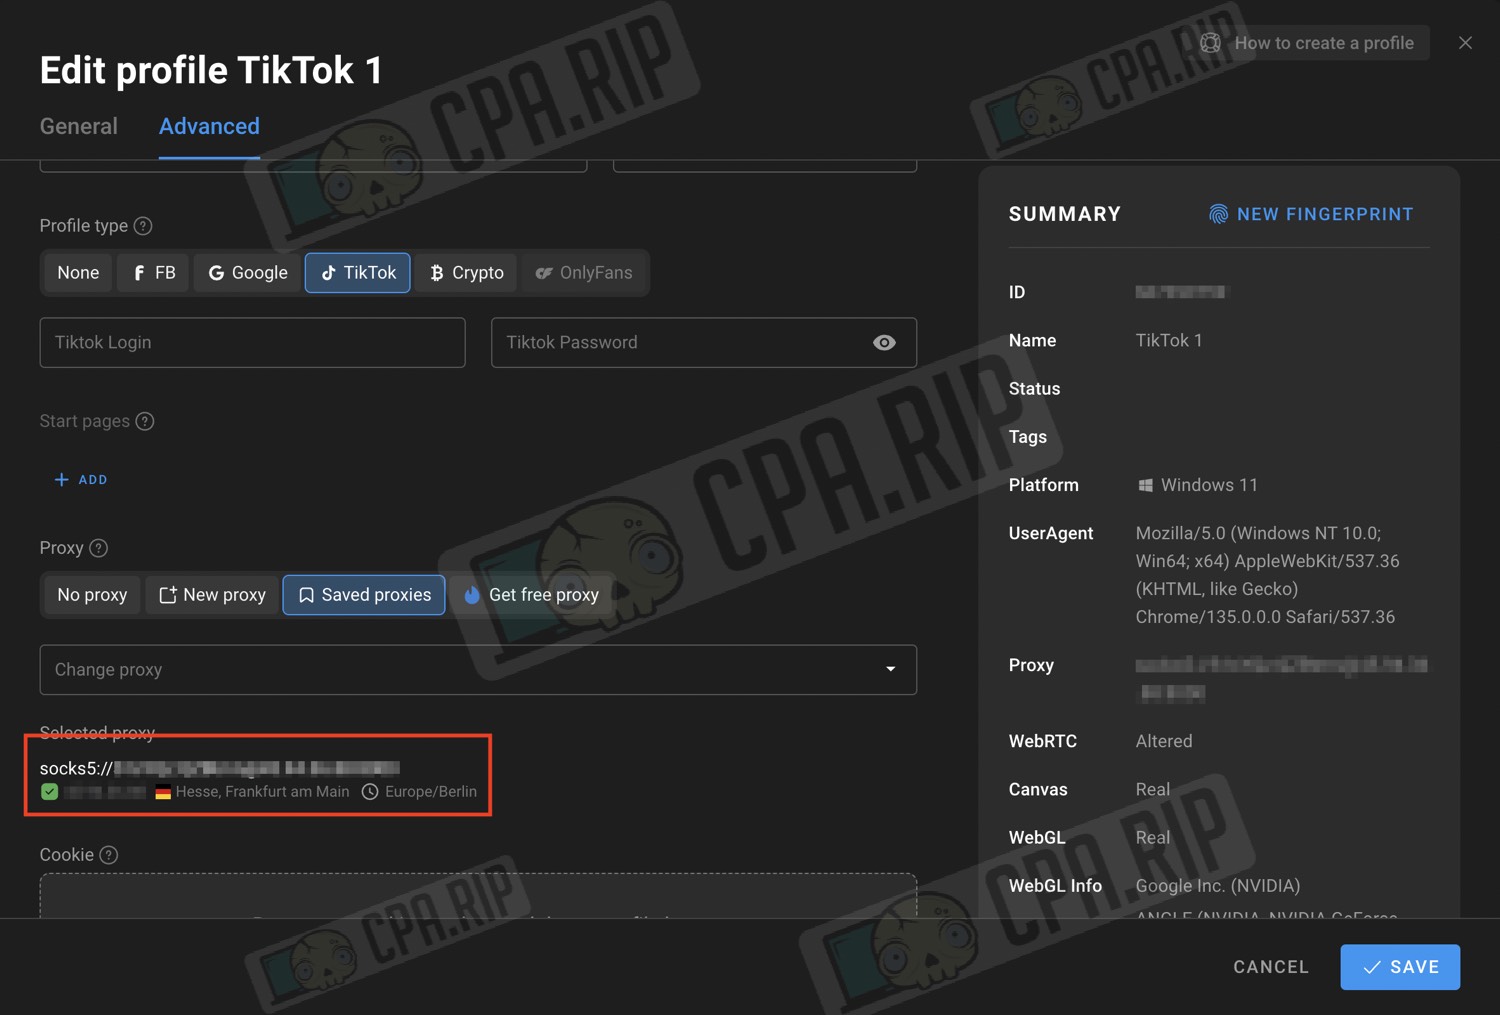Screen dimensions: 1500x1015
Task: Click the German flag icon
Action: (x=163, y=792)
